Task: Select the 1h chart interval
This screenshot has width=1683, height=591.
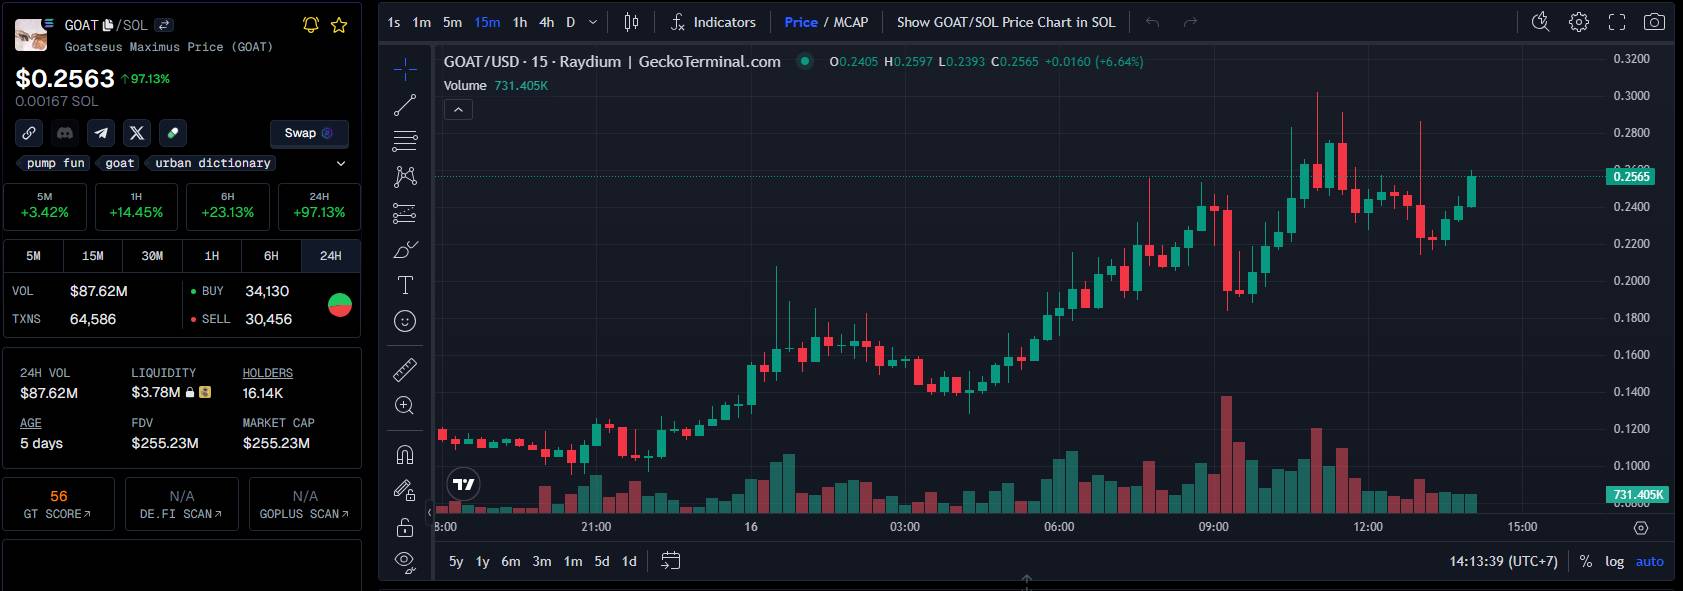Action: [520, 22]
